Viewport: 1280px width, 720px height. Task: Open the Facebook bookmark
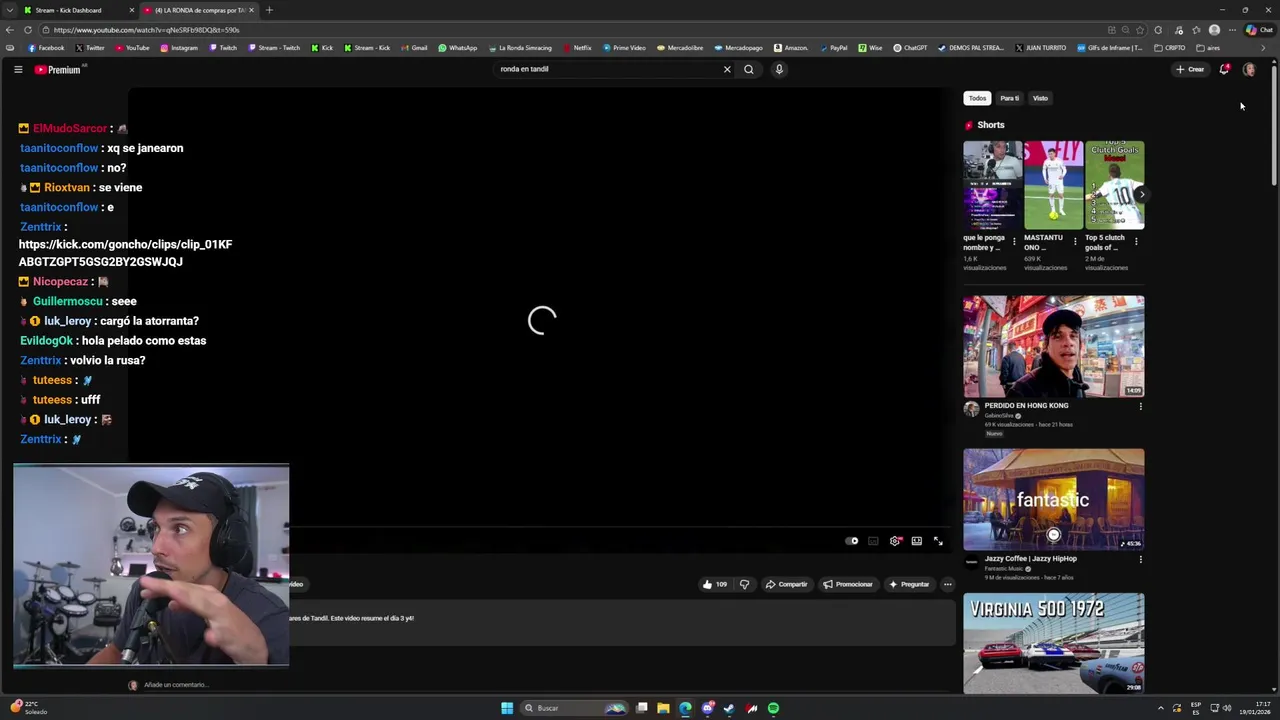(46, 48)
